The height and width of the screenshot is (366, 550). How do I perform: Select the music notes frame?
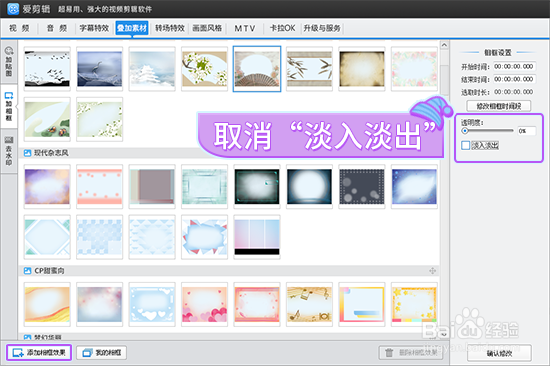[x=309, y=305]
